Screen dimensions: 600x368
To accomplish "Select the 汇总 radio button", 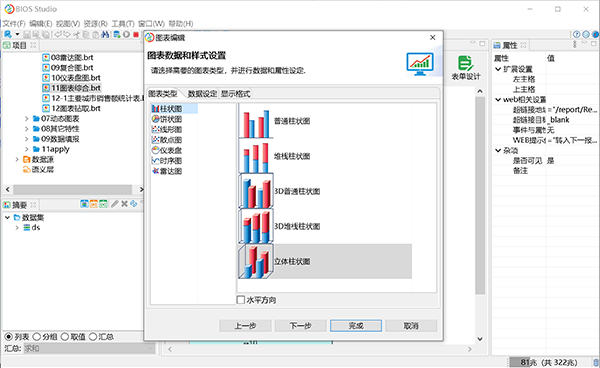I will [93, 337].
